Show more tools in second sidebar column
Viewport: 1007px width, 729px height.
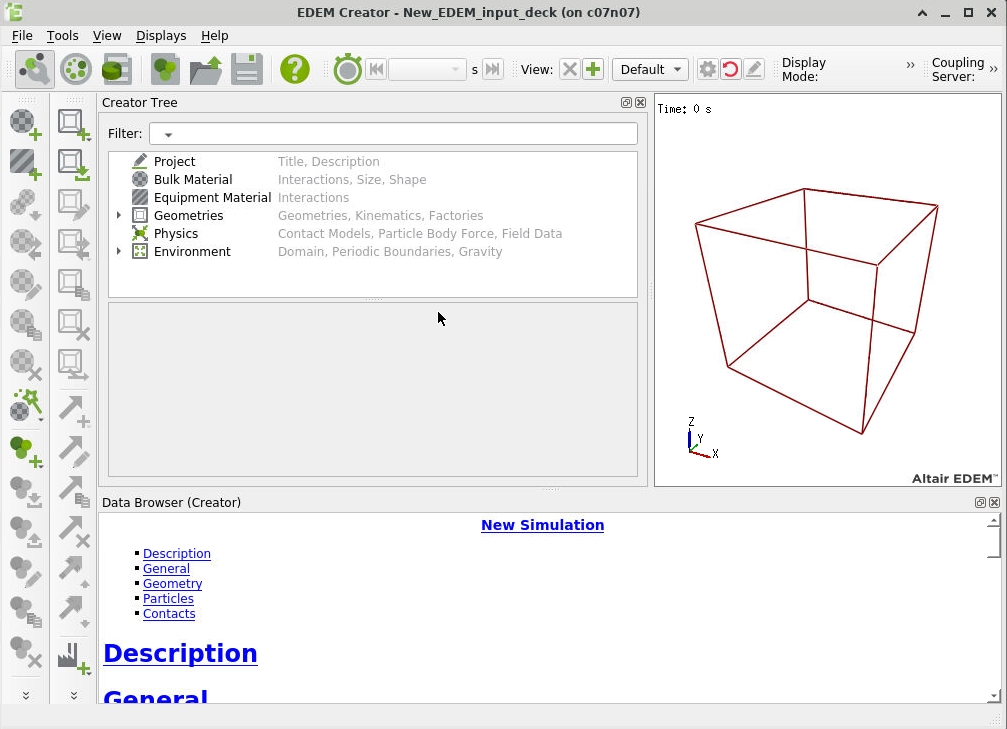(74, 695)
